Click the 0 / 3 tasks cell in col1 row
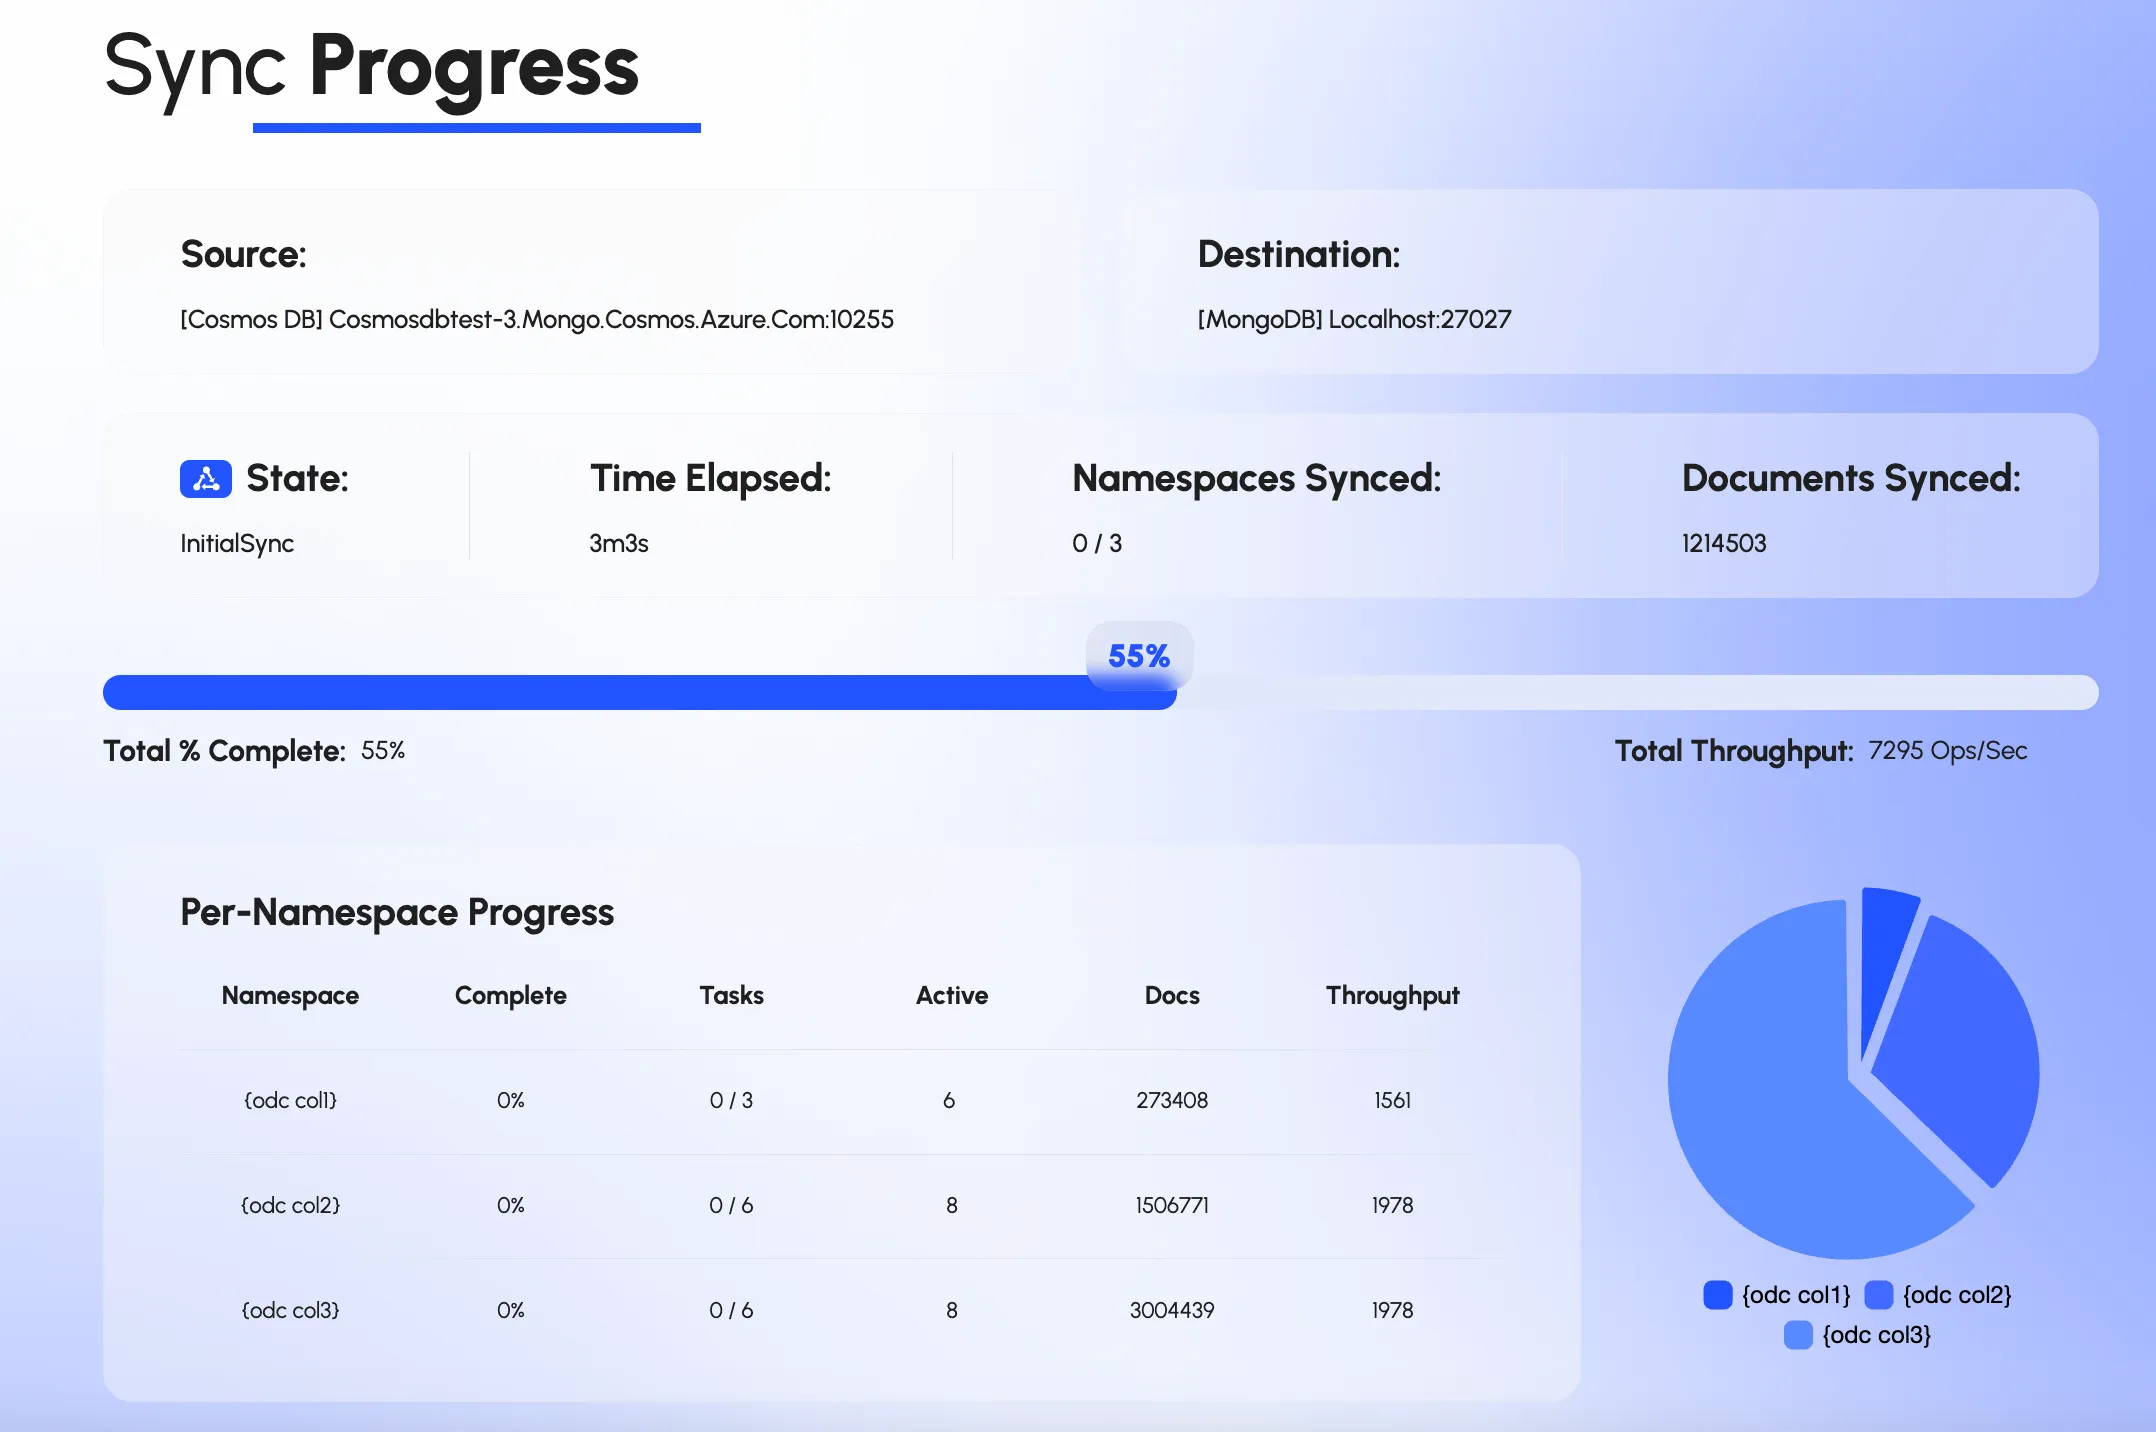This screenshot has height=1432, width=2156. [731, 1100]
